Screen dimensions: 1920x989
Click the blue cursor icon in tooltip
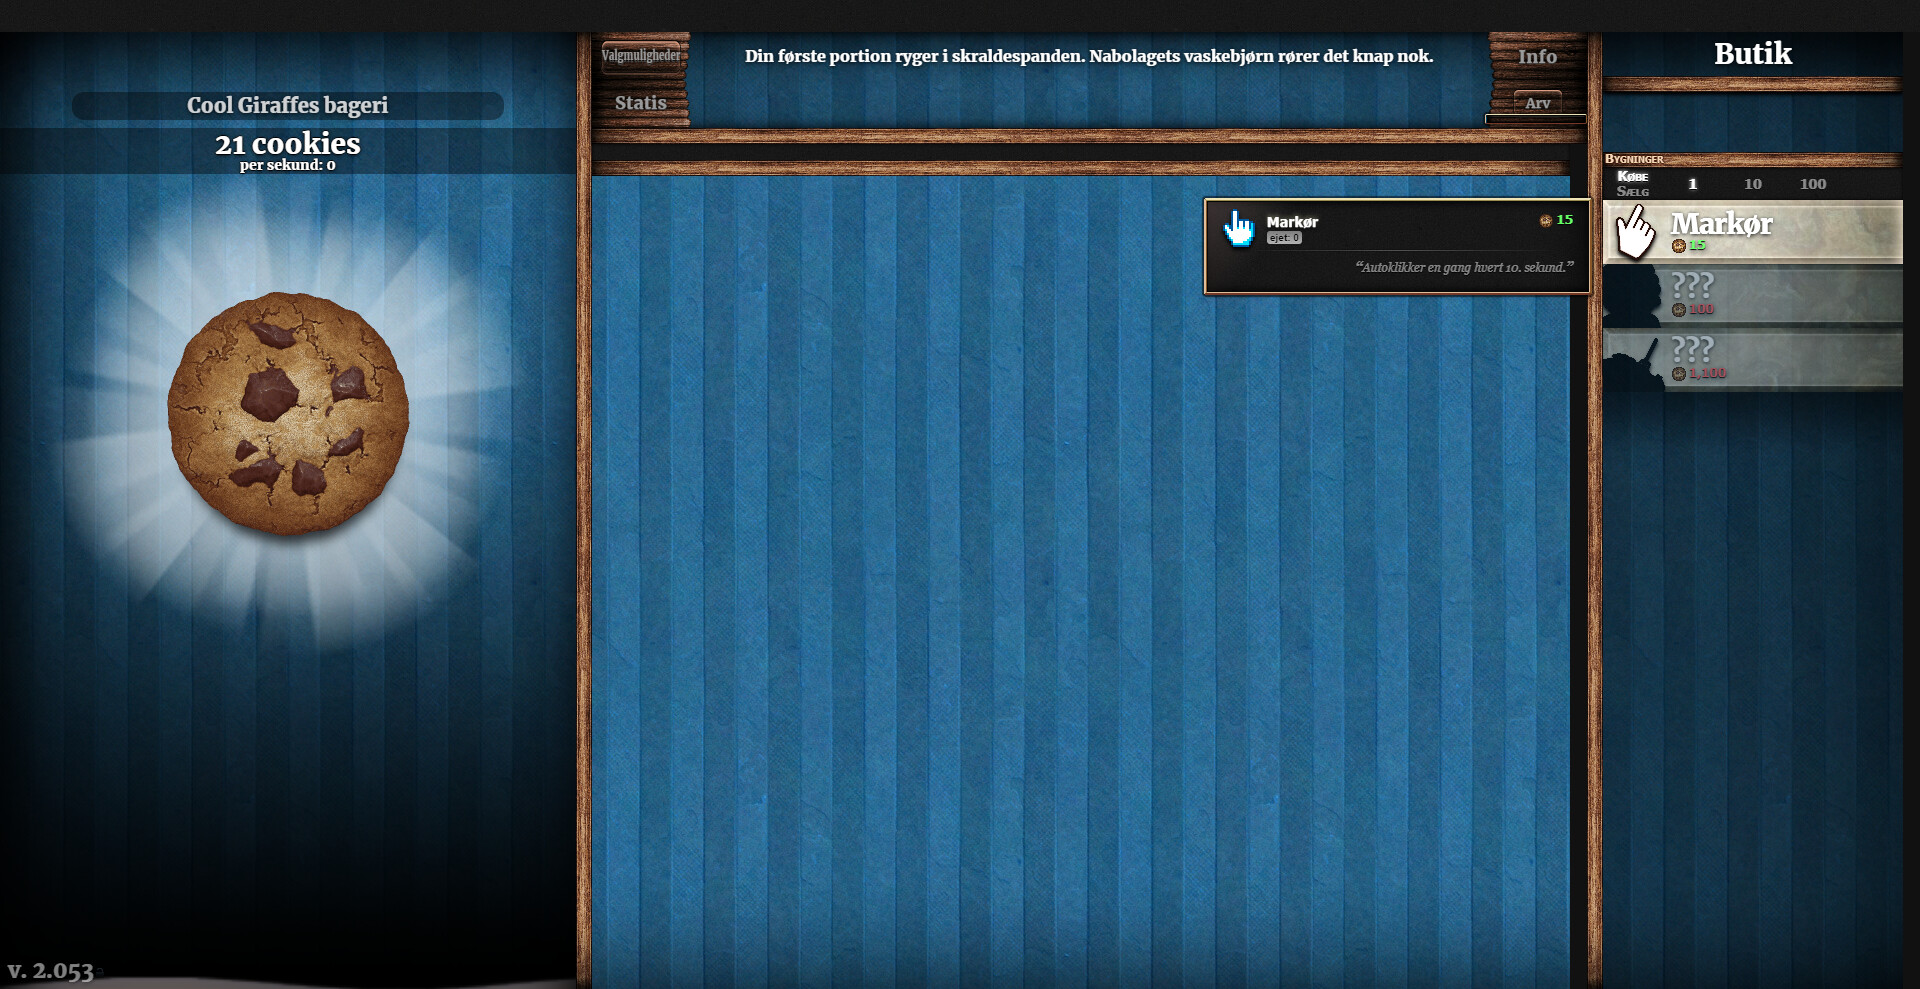click(x=1238, y=229)
